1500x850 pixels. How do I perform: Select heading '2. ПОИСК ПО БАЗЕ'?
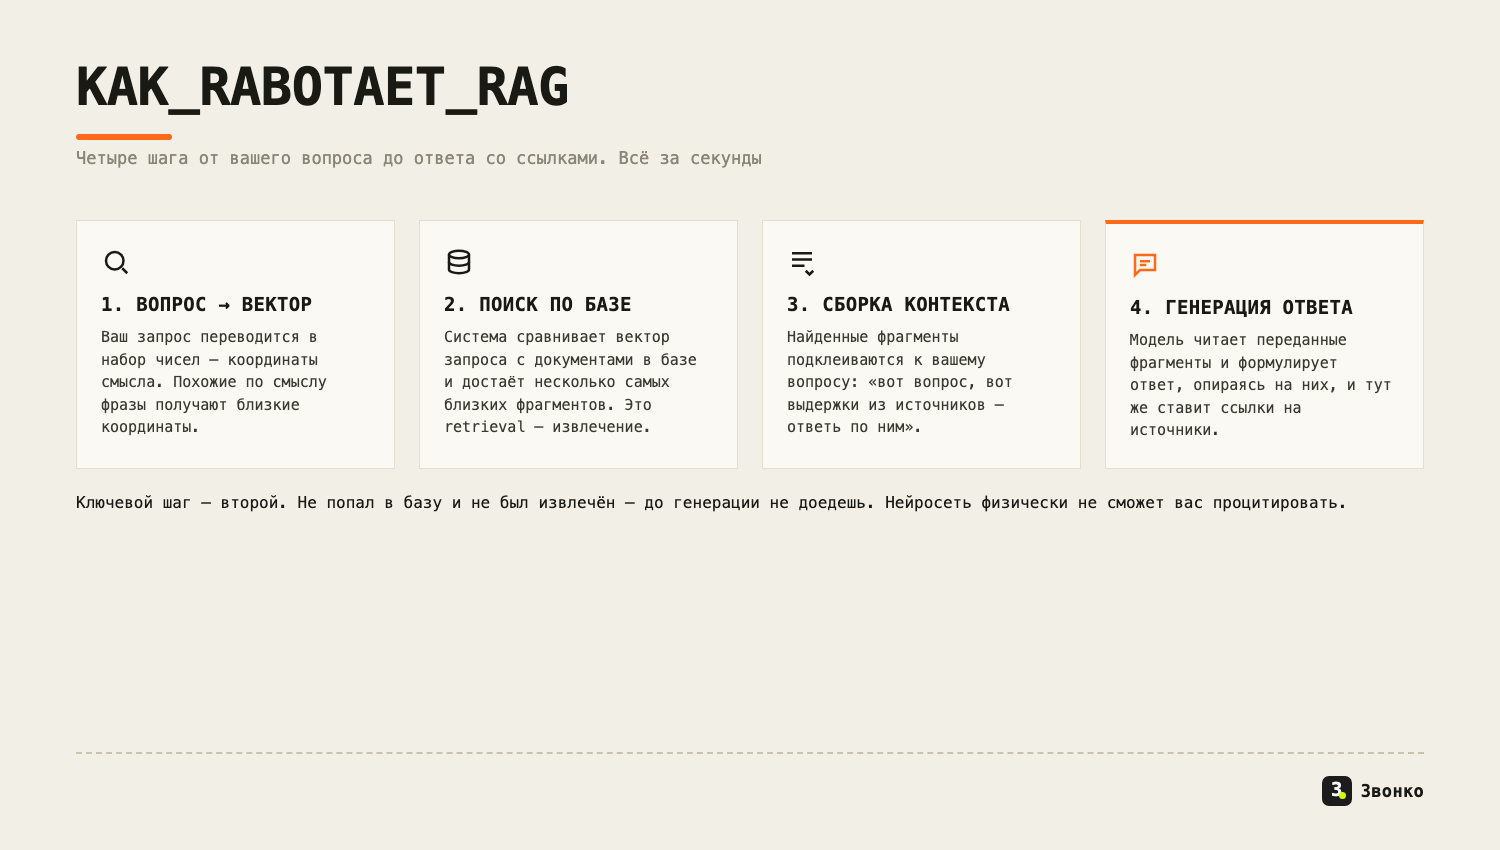click(x=538, y=304)
